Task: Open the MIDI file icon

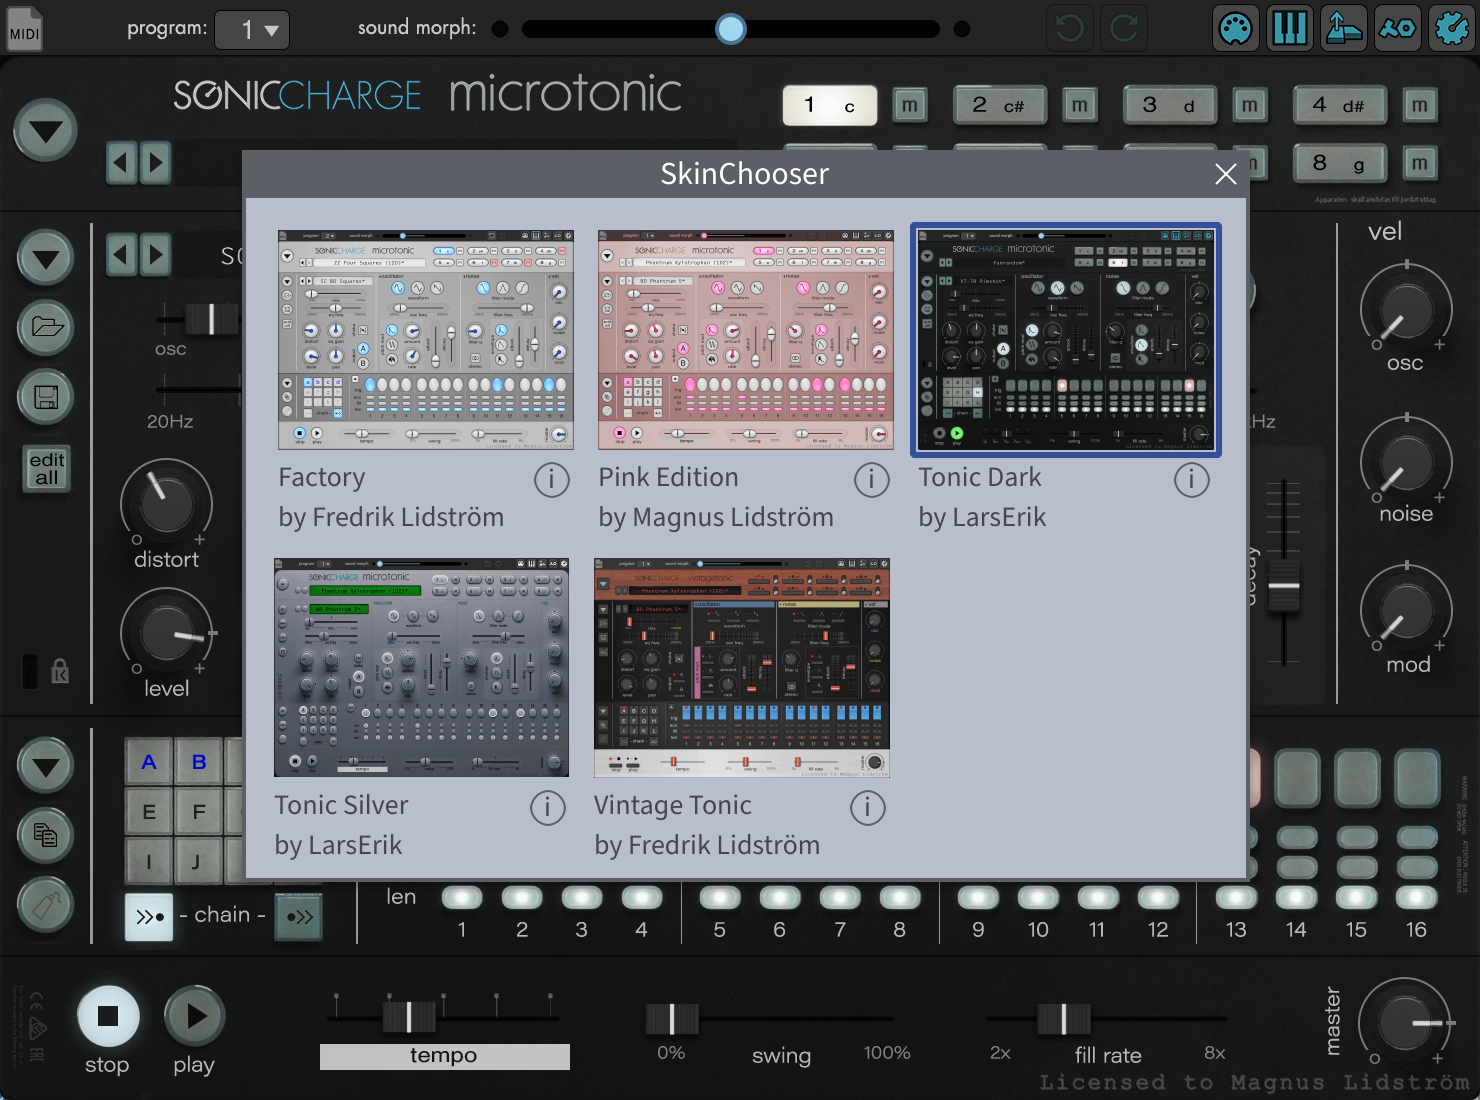Action: click(24, 28)
